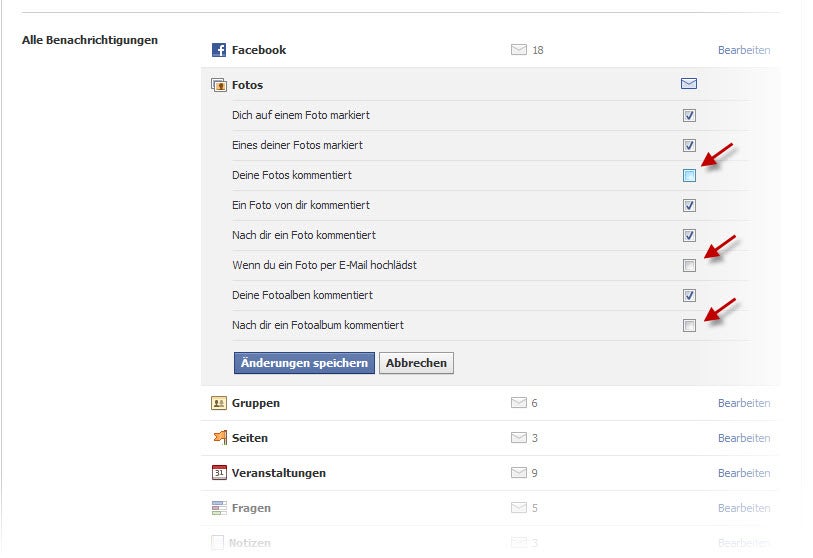This screenshot has height=558, width=813.
Task: Uncheck 'Deine Fotoalben kommentiert' checkbox
Action: [689, 296]
